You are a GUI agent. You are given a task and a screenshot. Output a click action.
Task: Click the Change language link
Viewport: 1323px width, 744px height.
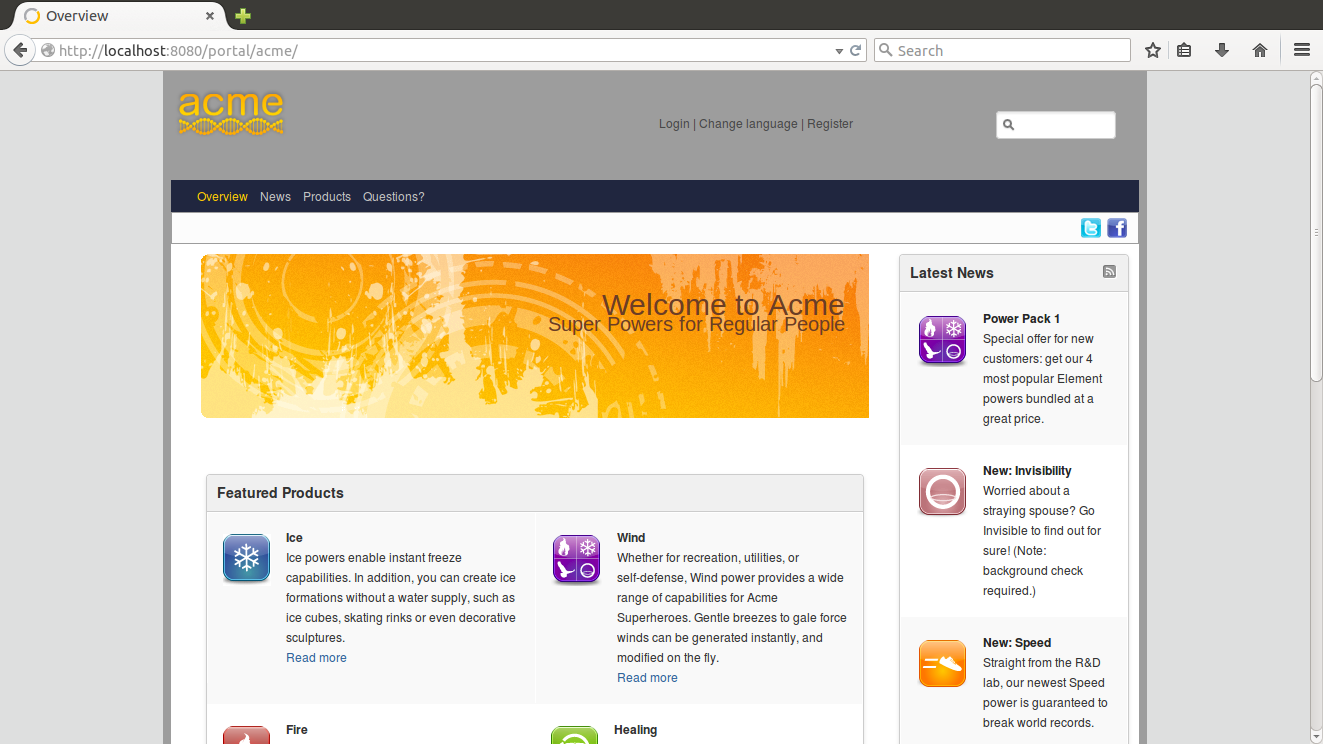[x=748, y=124]
